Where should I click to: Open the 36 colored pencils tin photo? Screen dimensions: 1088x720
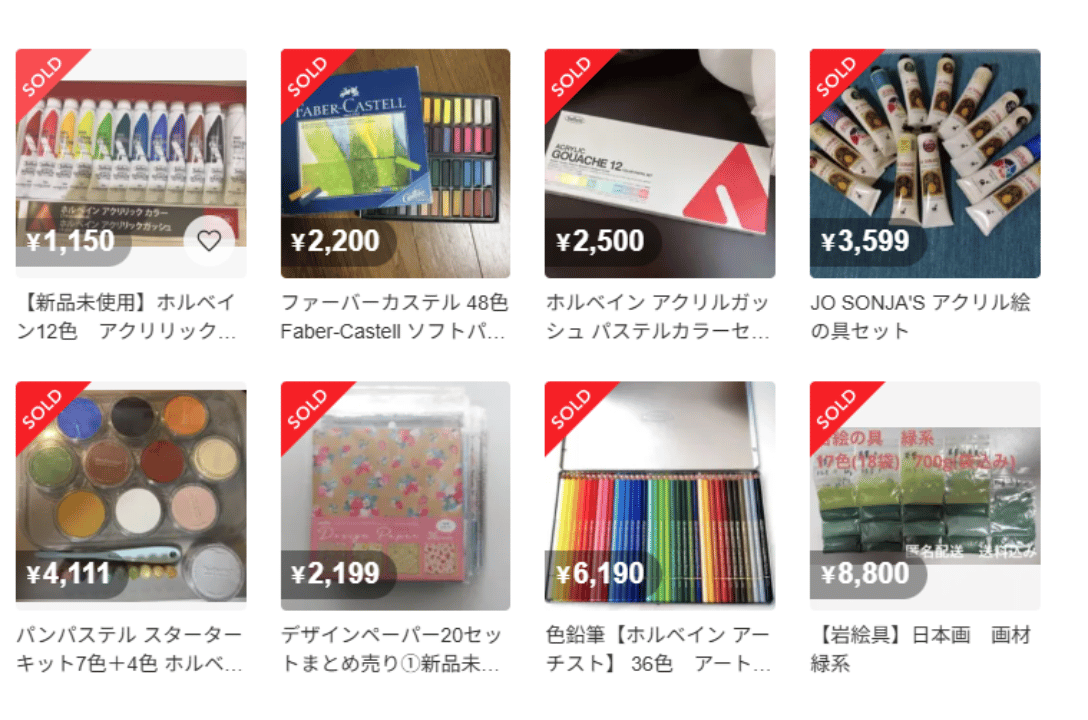point(660,496)
